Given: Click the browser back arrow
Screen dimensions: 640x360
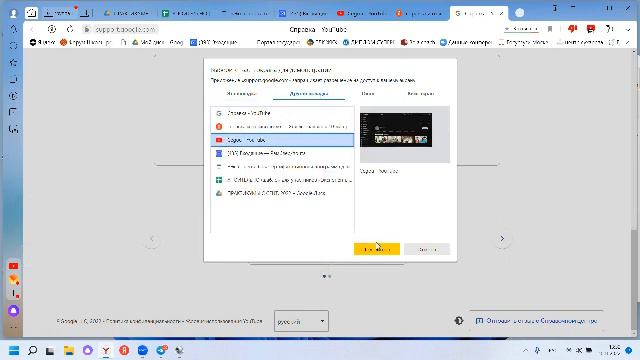Looking at the screenshot, I should 32,29.
